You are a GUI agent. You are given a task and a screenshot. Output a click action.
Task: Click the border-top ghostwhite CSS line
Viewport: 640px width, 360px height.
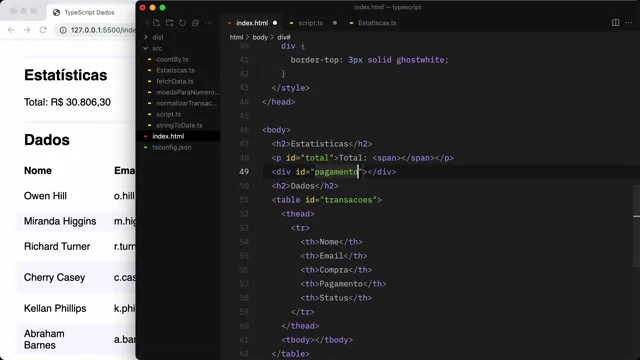click(x=369, y=60)
